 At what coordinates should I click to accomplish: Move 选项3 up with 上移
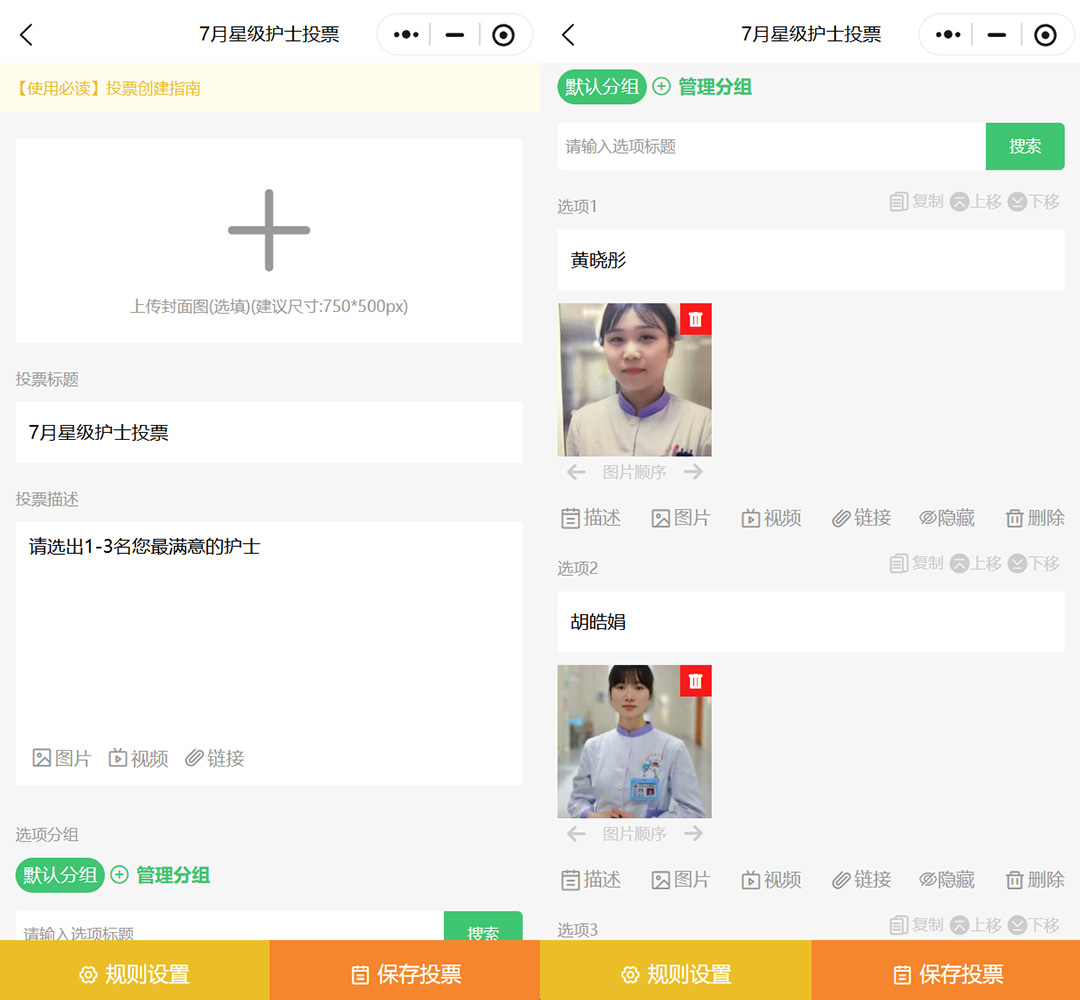975,925
